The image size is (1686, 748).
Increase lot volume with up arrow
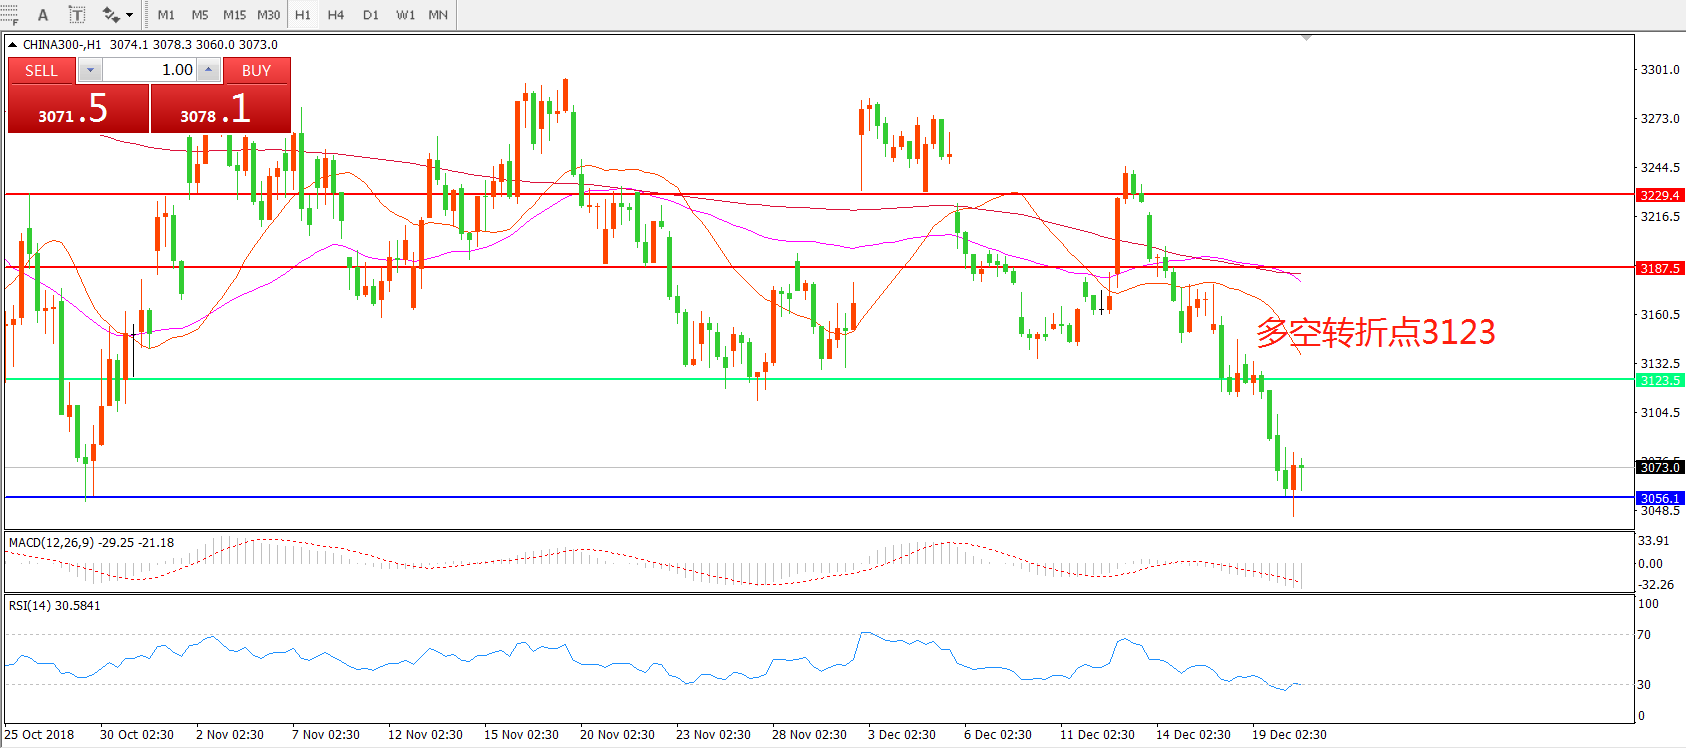tap(208, 70)
